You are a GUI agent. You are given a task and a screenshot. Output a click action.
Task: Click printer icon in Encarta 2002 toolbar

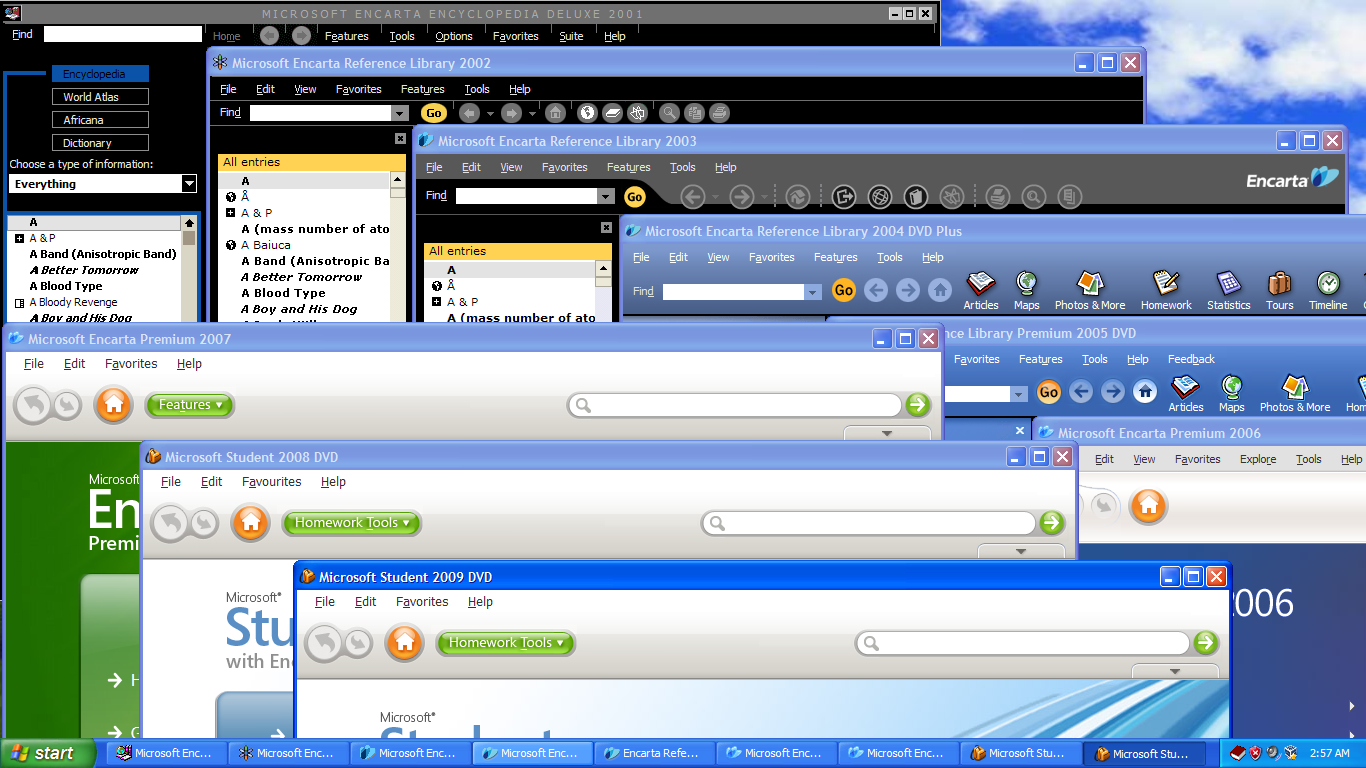click(719, 113)
